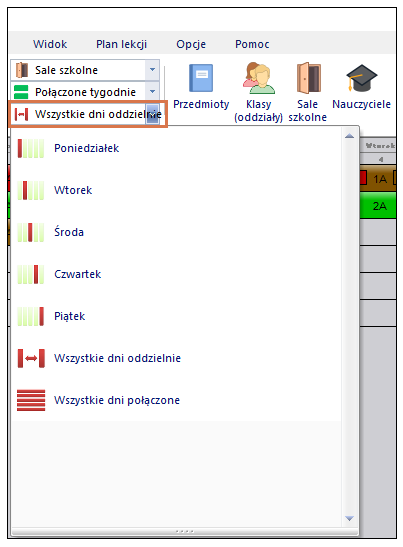Collapse the Wszystkie dni oddzielnie dropdown
The height and width of the screenshot is (547, 403).
[152, 114]
